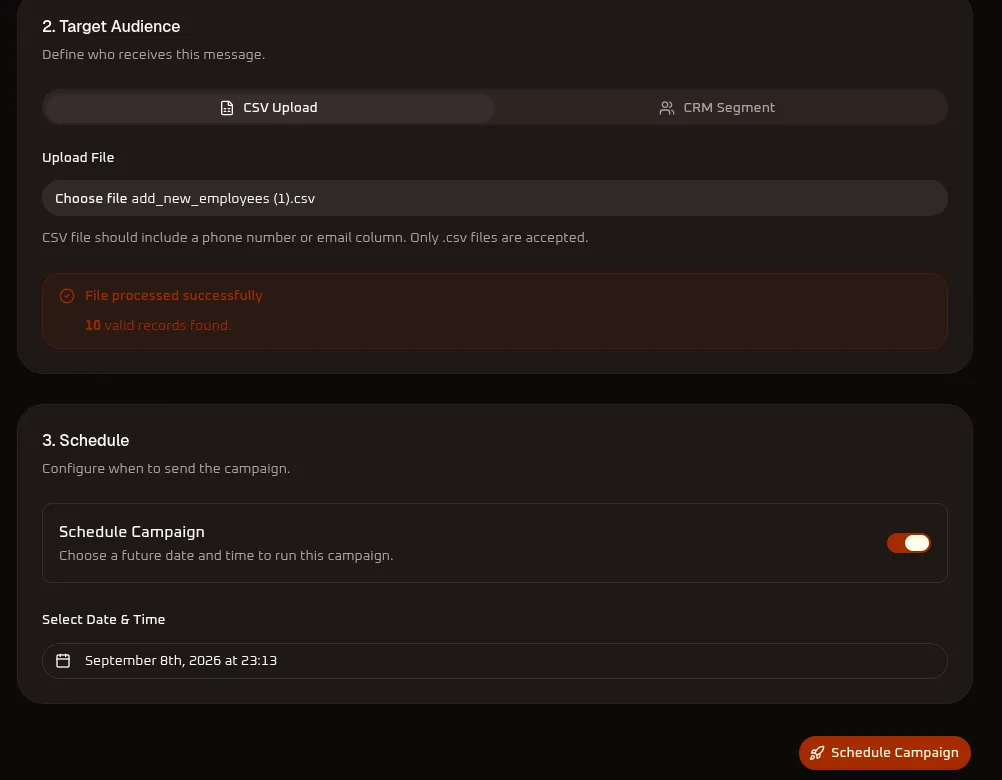Click 'Choose a future date and time' description
This screenshot has height=780, width=1002.
[226, 556]
